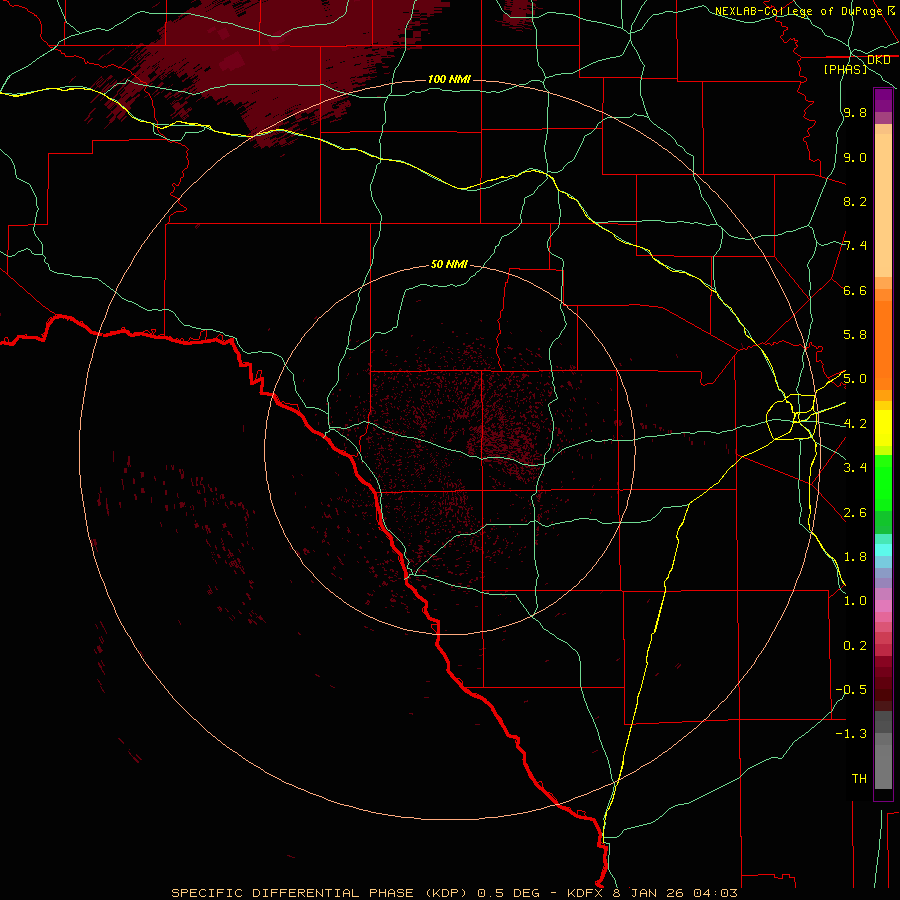Screen dimensions: 900x900
Task: Click the 9.8 value on the color scale
Action: point(855,112)
